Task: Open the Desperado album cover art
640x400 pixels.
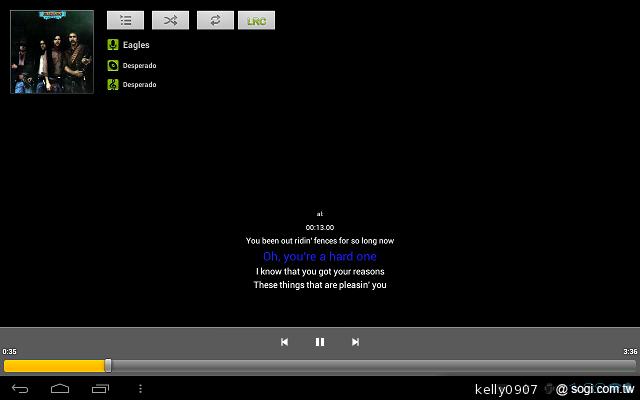Action: [52, 52]
